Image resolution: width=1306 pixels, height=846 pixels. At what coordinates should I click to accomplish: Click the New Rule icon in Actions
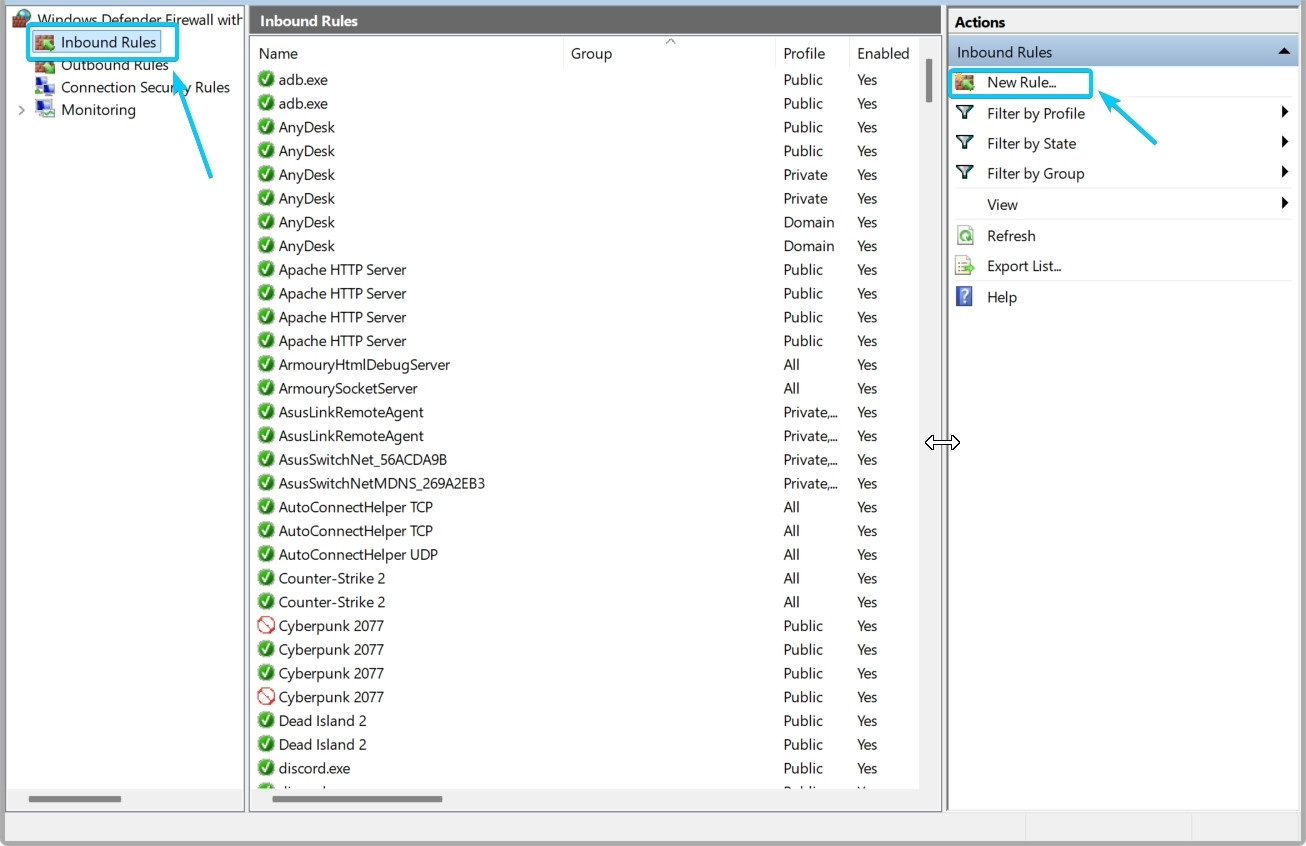pyautogui.click(x=965, y=83)
